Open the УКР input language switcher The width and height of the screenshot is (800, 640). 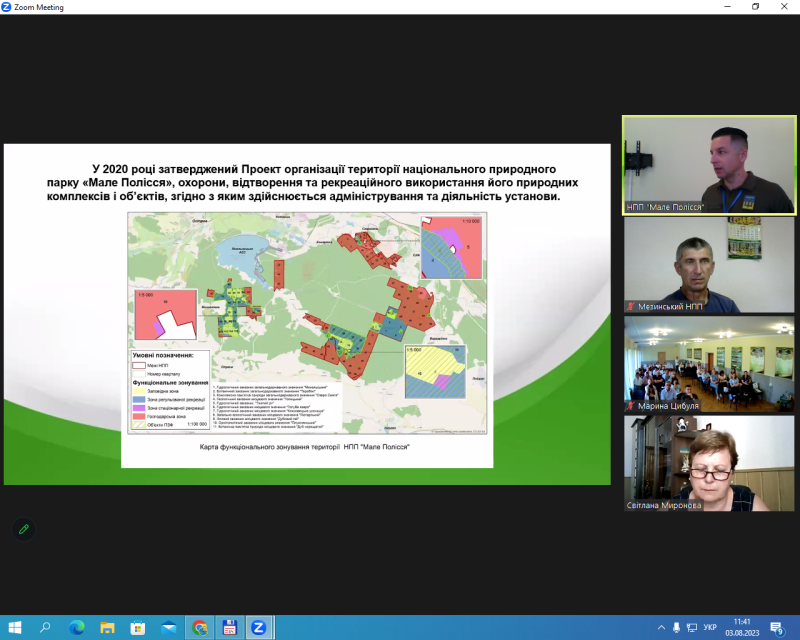[x=710, y=627]
